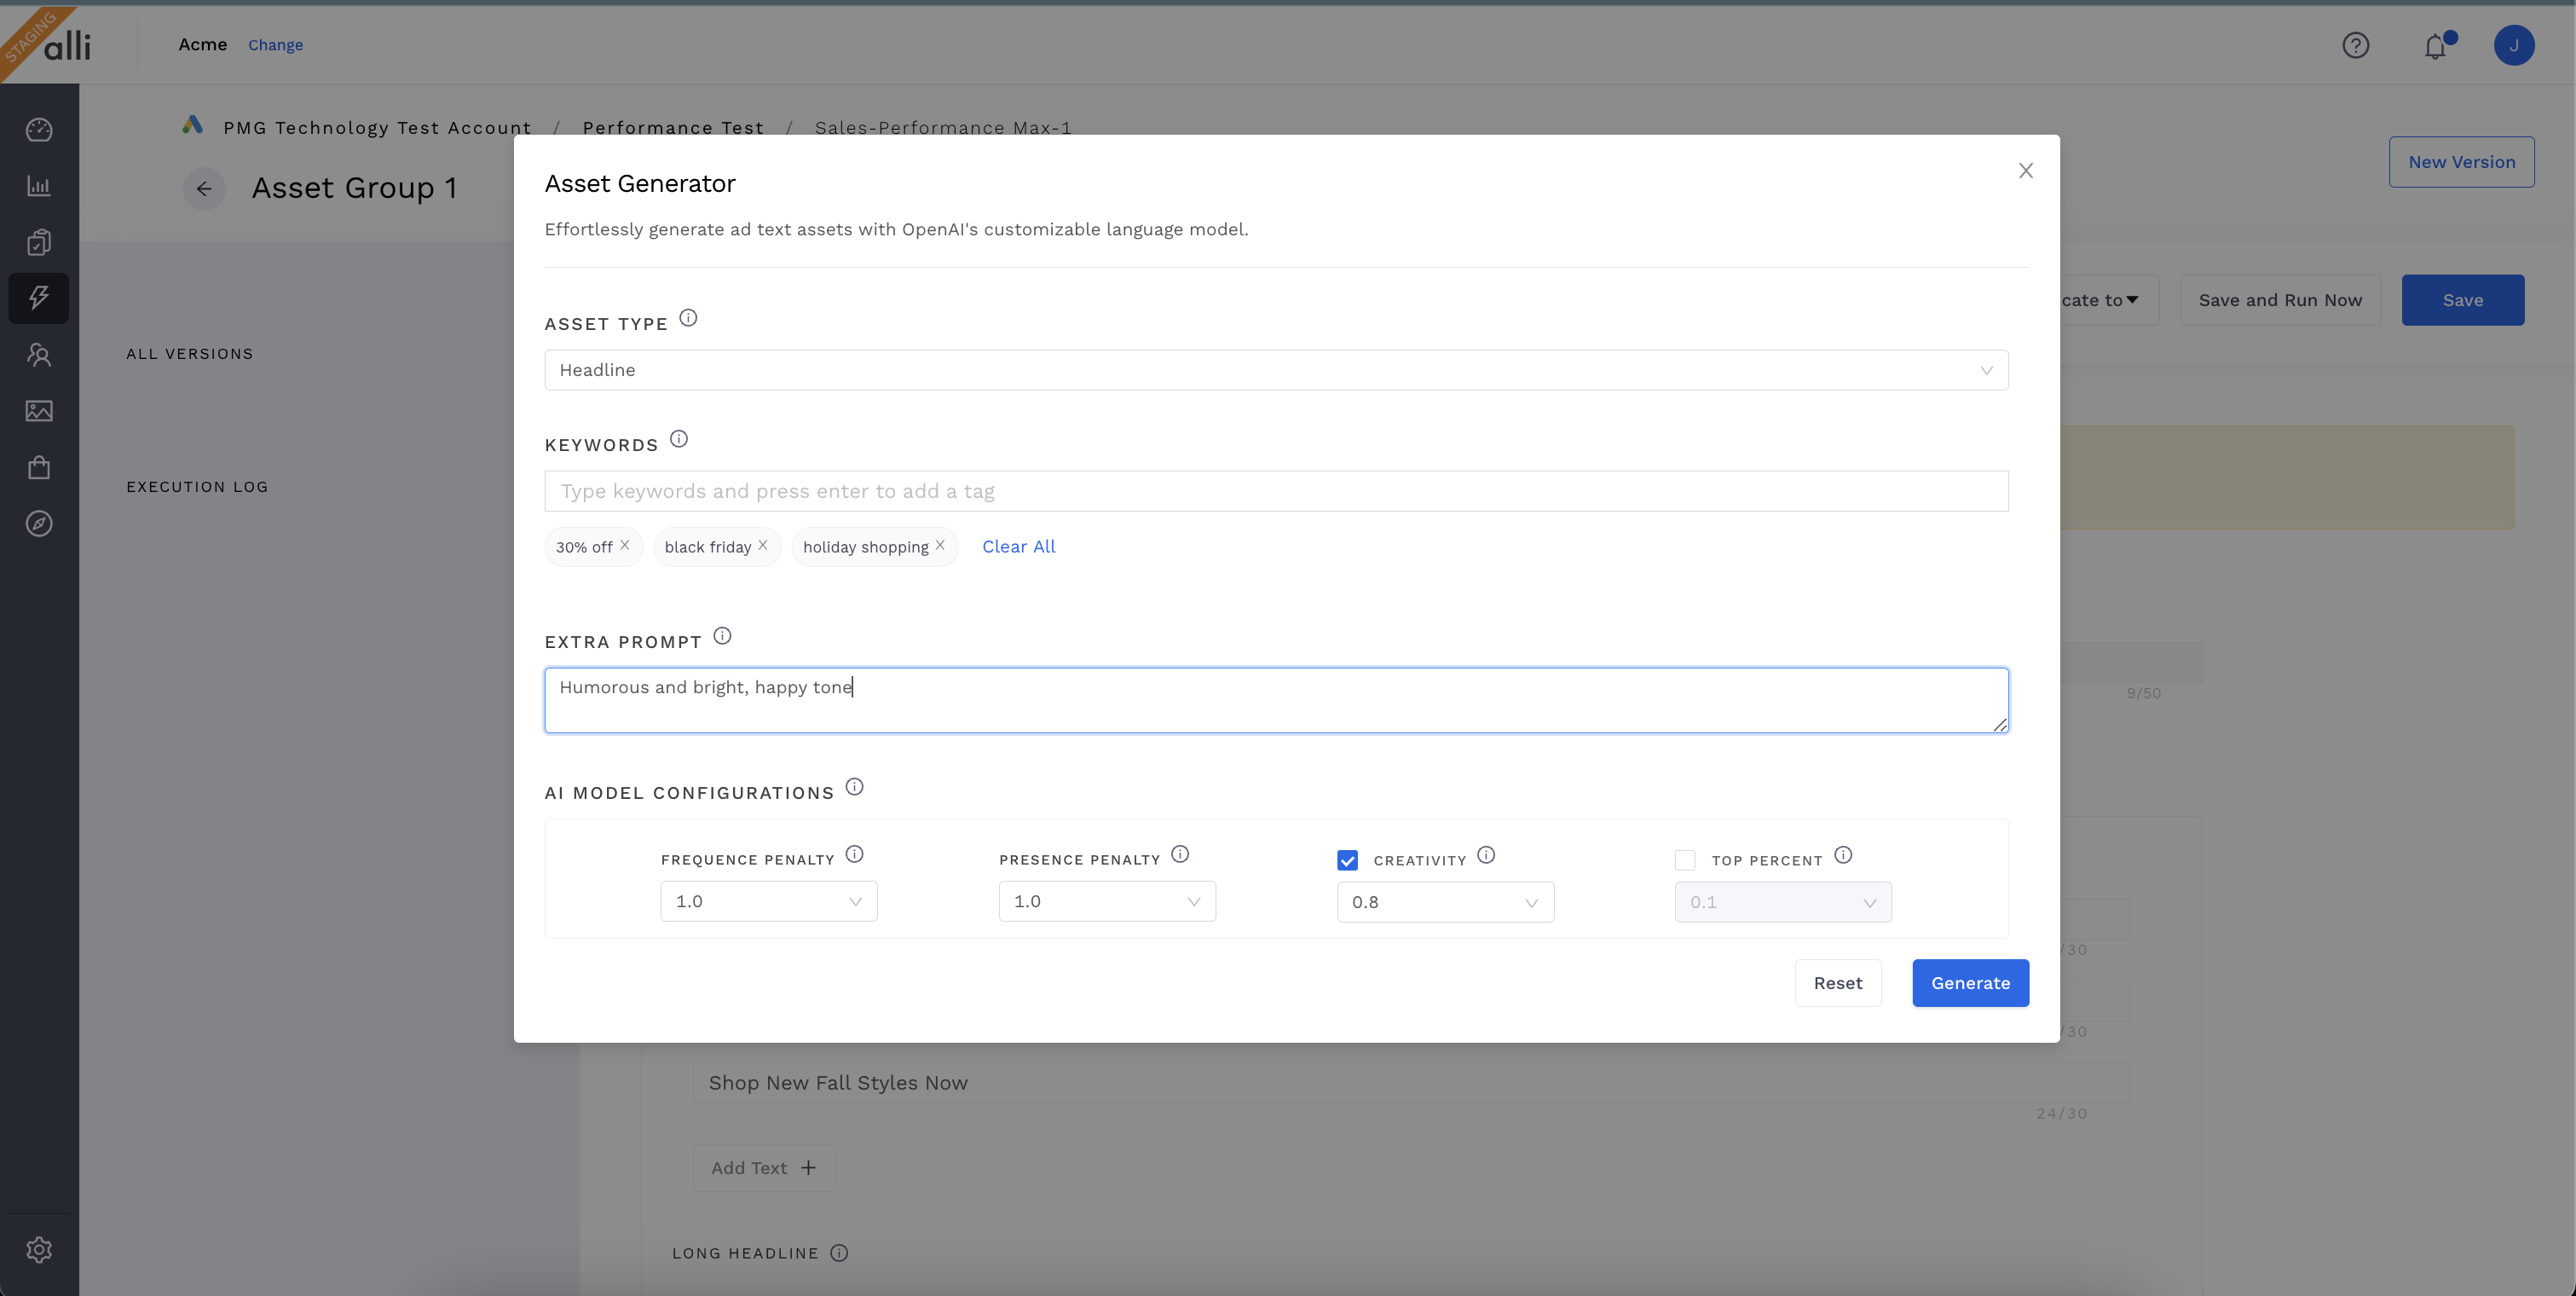
Task: Click the keywords input field
Action: click(x=1276, y=491)
